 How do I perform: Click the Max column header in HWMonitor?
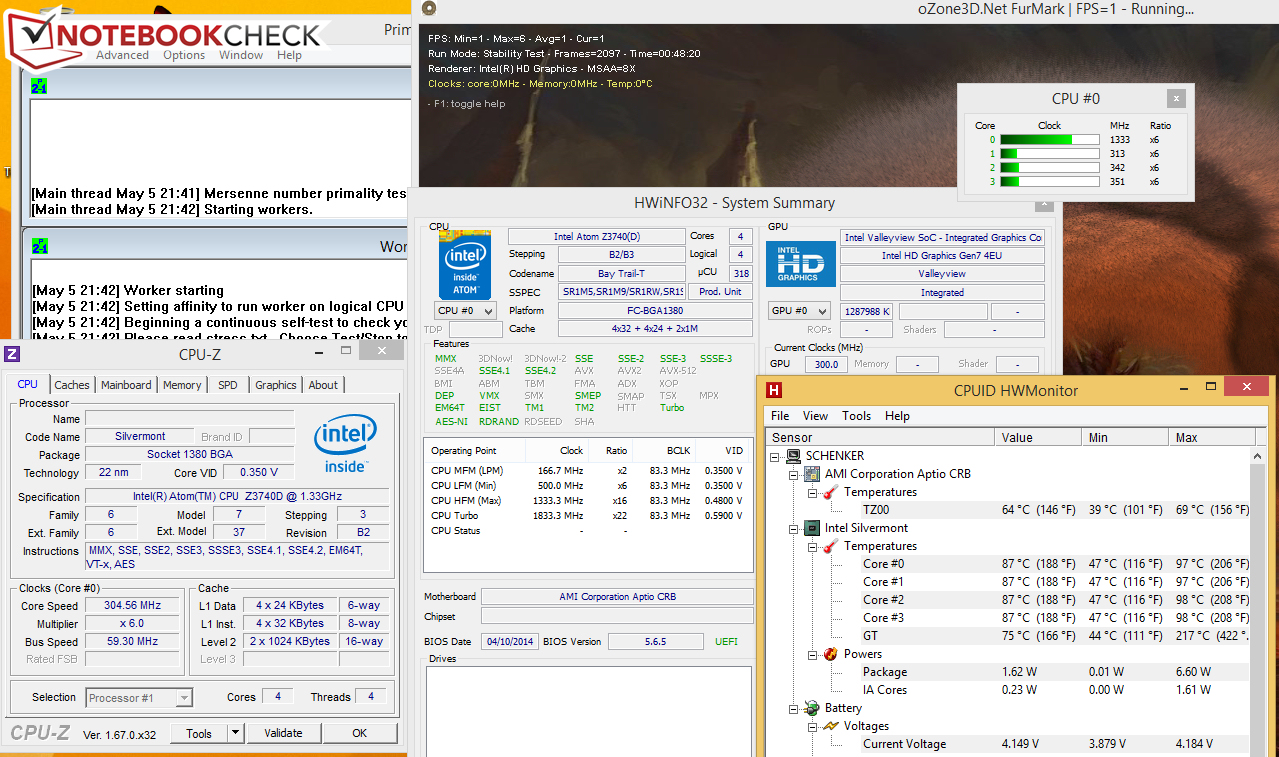(1210, 437)
